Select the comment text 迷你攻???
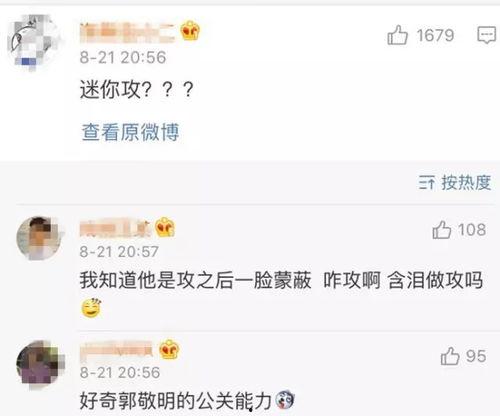Image resolution: width=500 pixels, height=416 pixels. pos(137,89)
